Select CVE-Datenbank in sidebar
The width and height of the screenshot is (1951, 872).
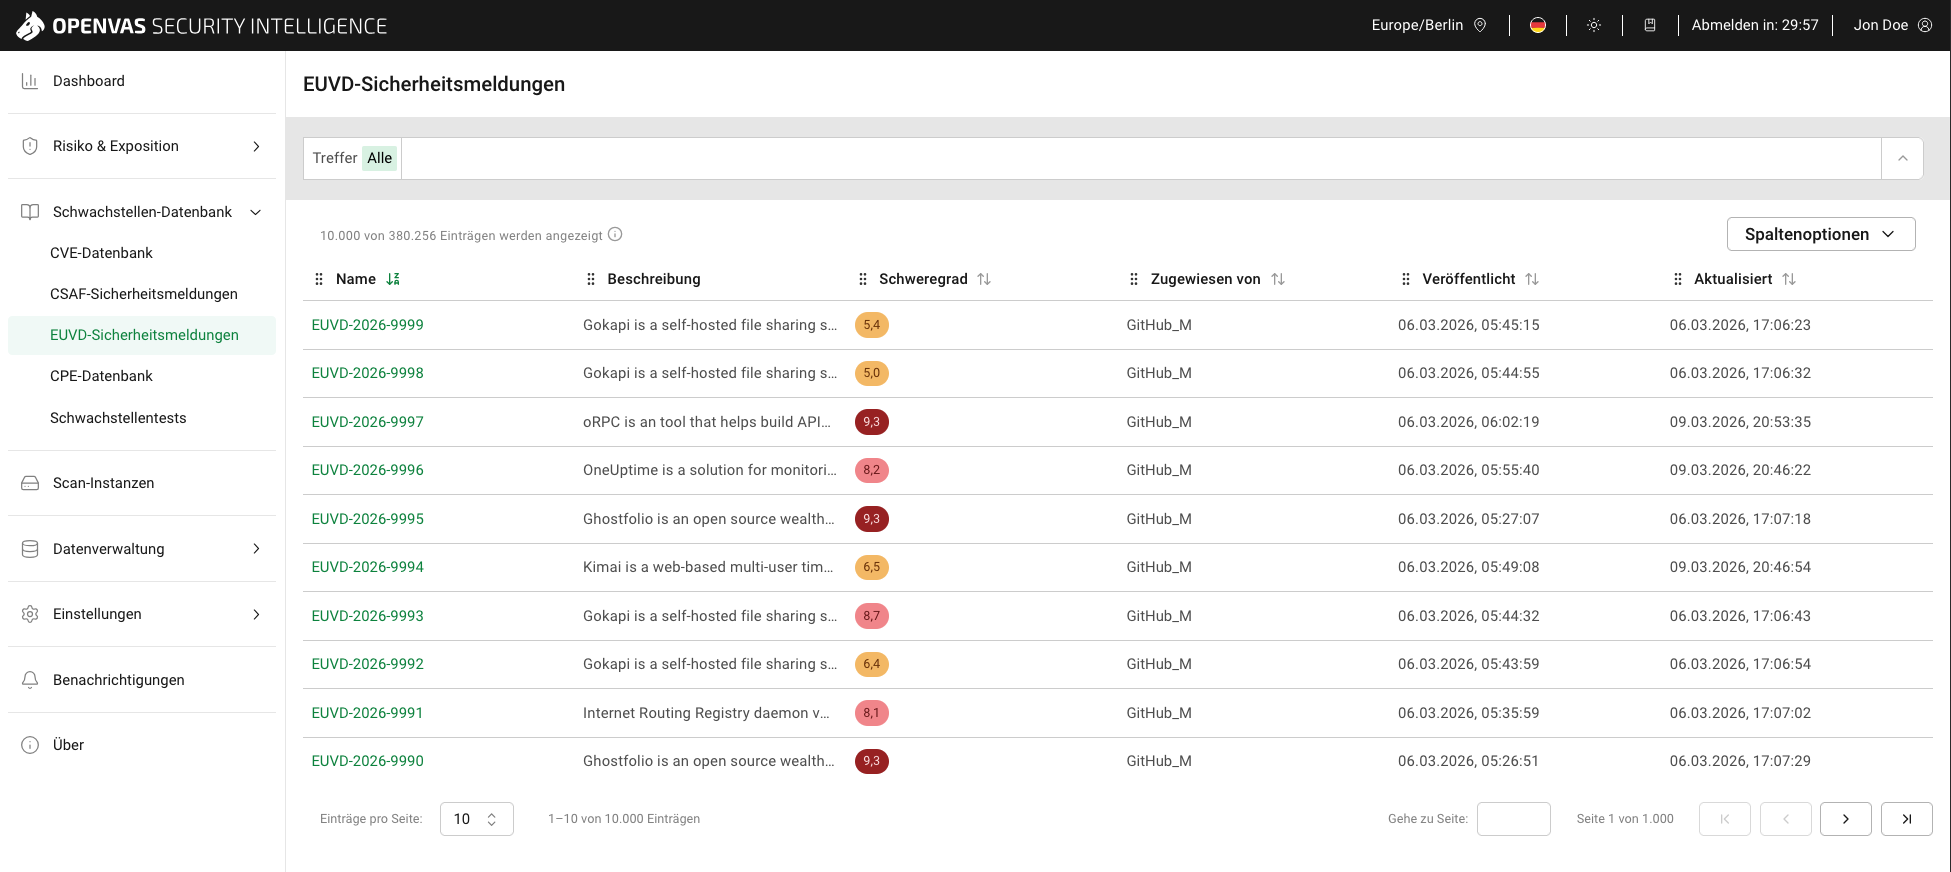101,253
